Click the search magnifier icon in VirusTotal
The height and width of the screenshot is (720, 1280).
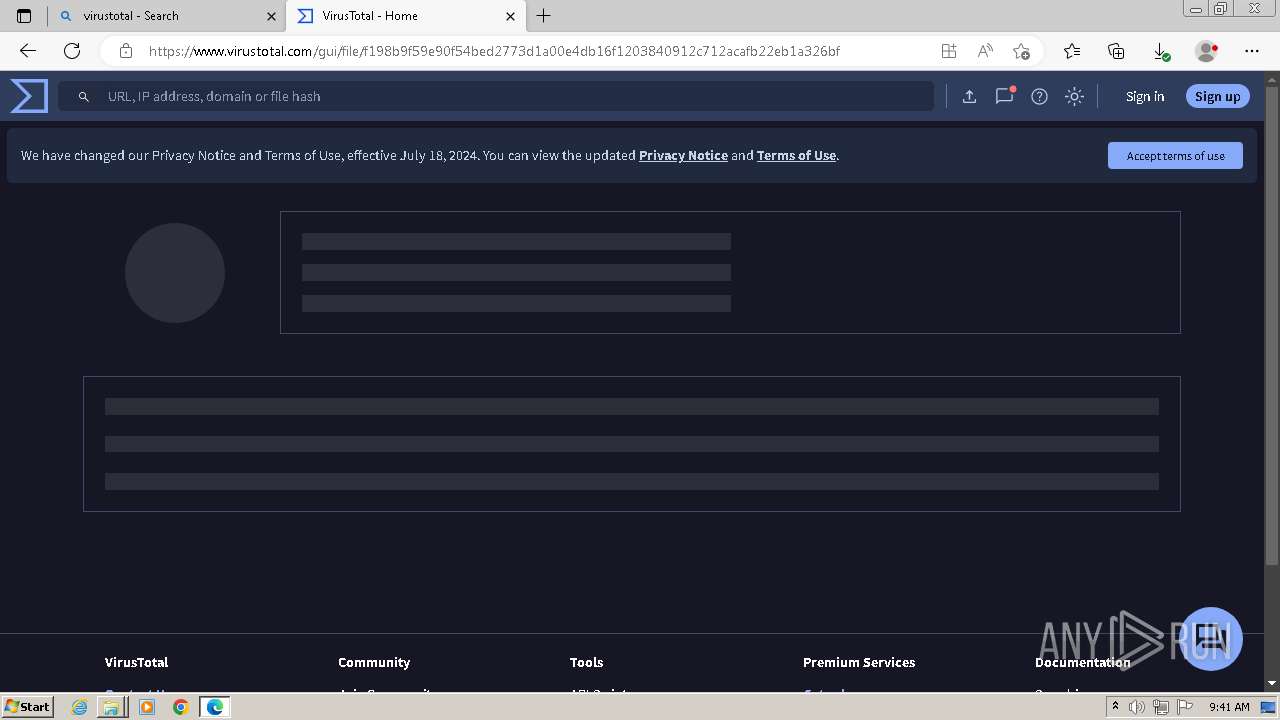pyautogui.click(x=84, y=96)
